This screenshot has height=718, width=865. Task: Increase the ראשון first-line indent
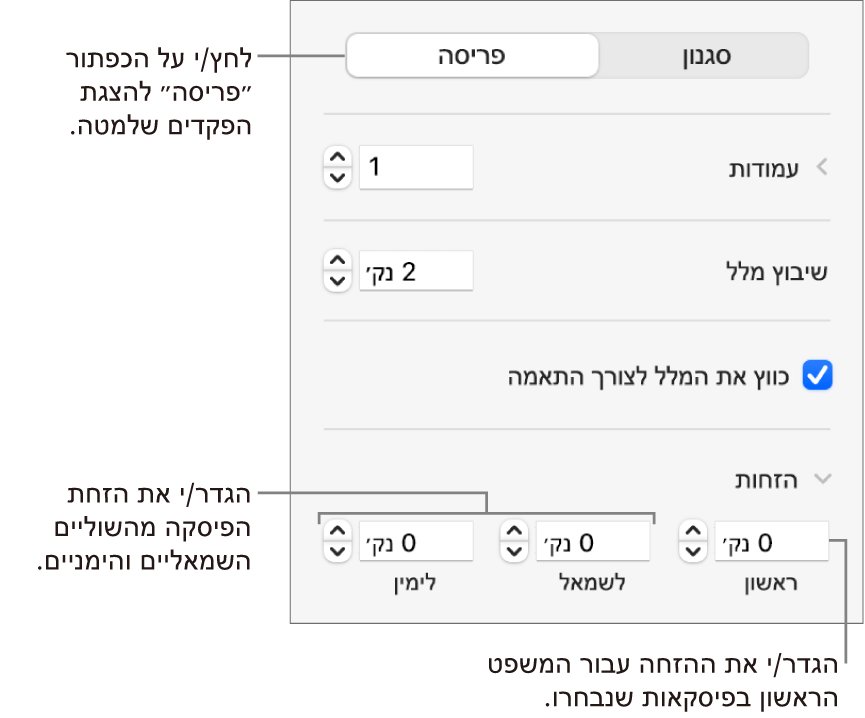[x=691, y=532]
